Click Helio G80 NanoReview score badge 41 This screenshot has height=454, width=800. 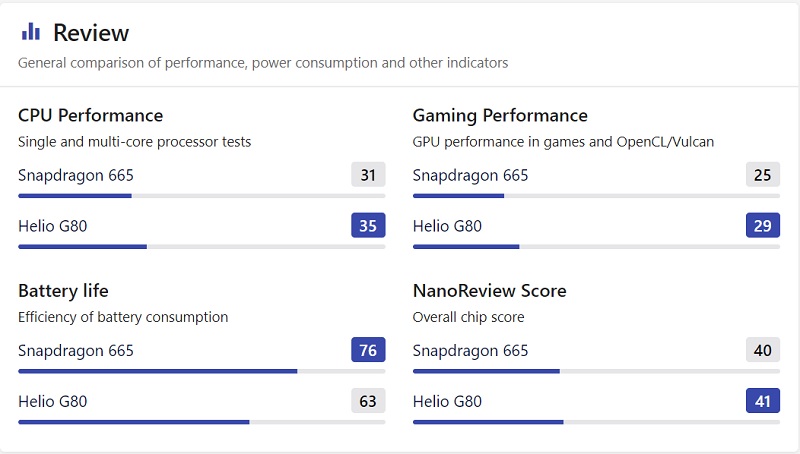tap(763, 401)
